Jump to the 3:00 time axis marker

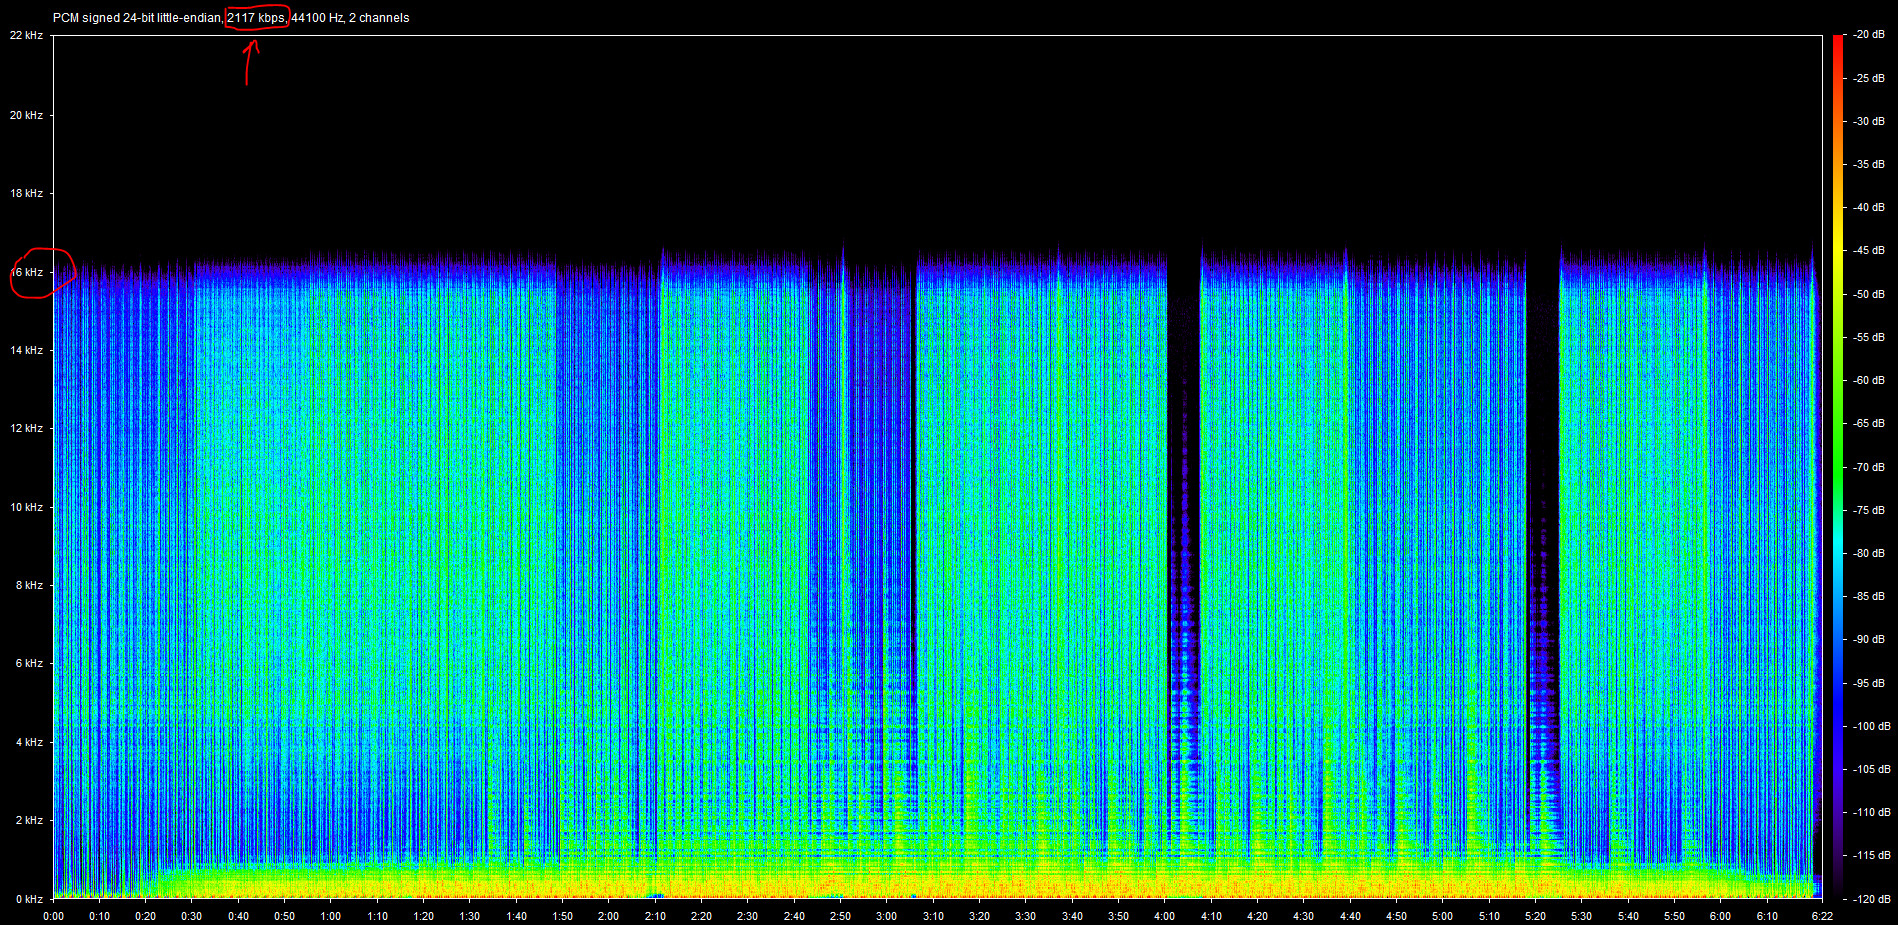pos(886,916)
